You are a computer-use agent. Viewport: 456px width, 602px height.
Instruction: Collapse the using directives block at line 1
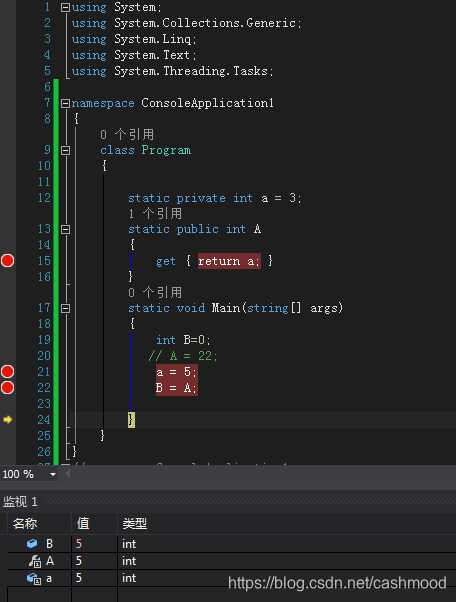(66, 7)
